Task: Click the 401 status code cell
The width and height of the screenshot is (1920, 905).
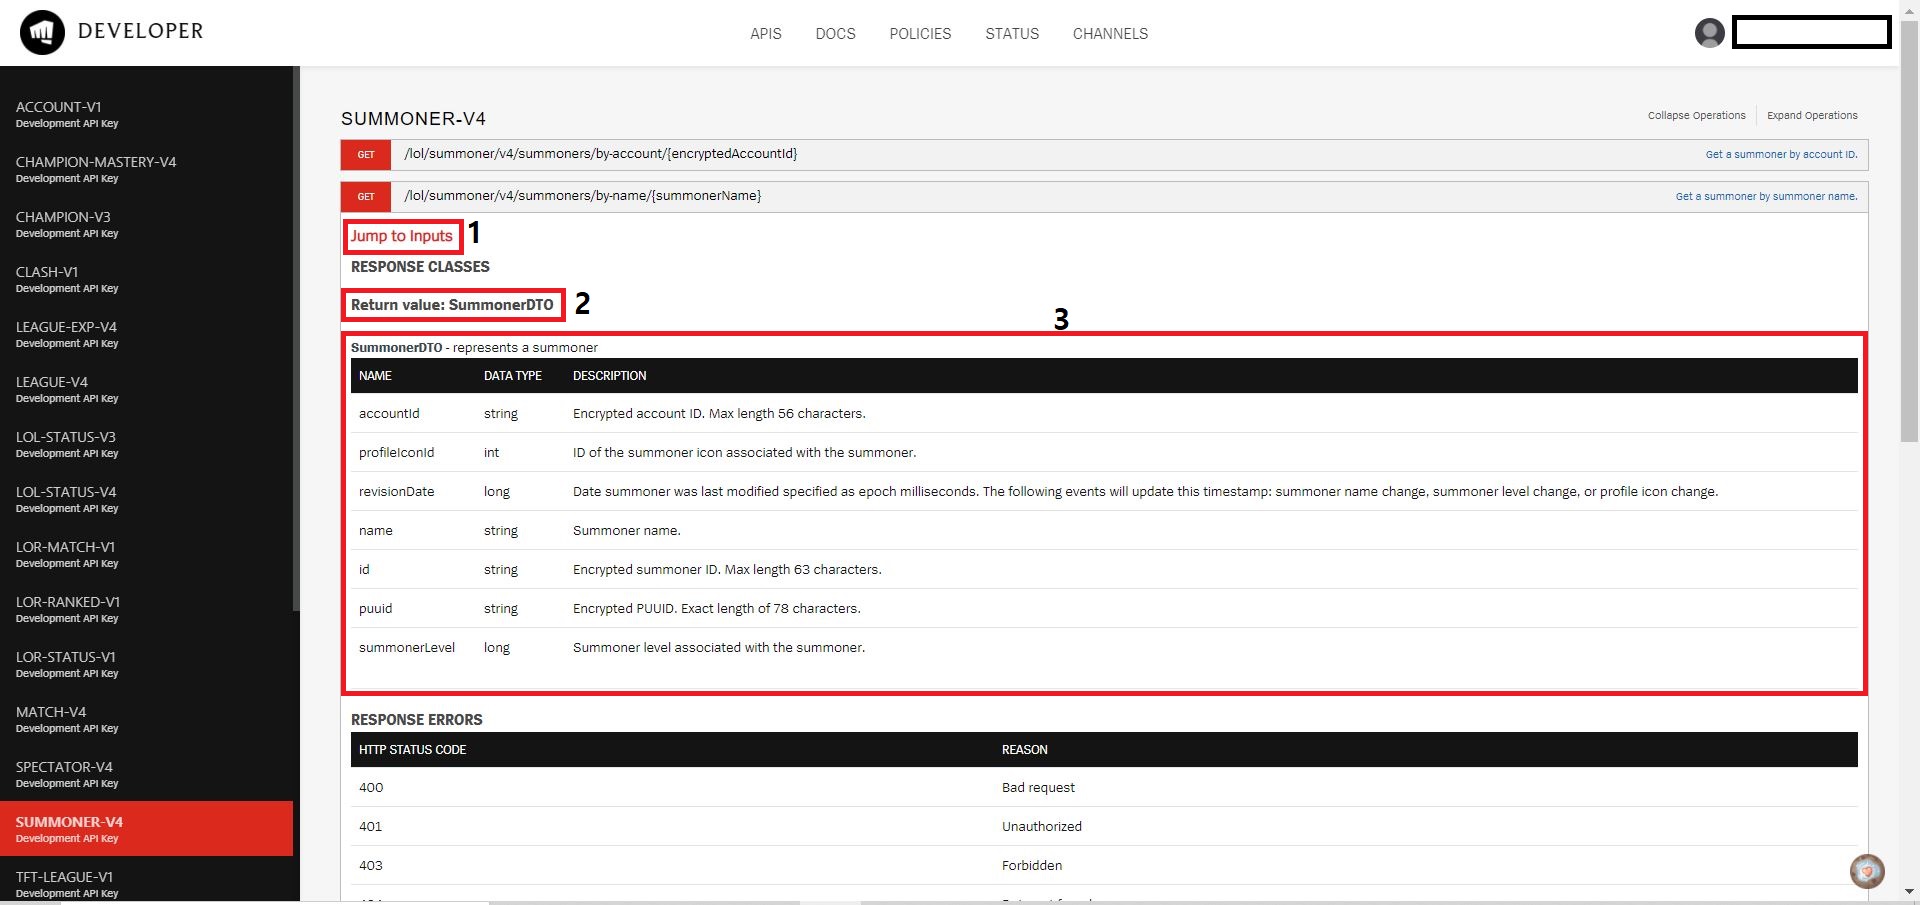Action: click(370, 826)
